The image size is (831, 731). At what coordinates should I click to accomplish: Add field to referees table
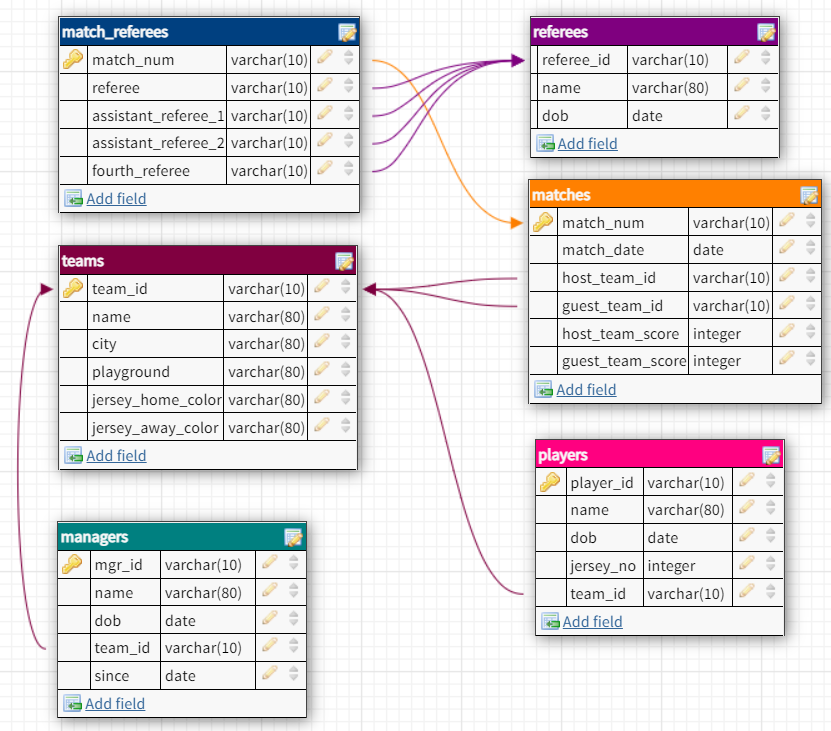[587, 144]
